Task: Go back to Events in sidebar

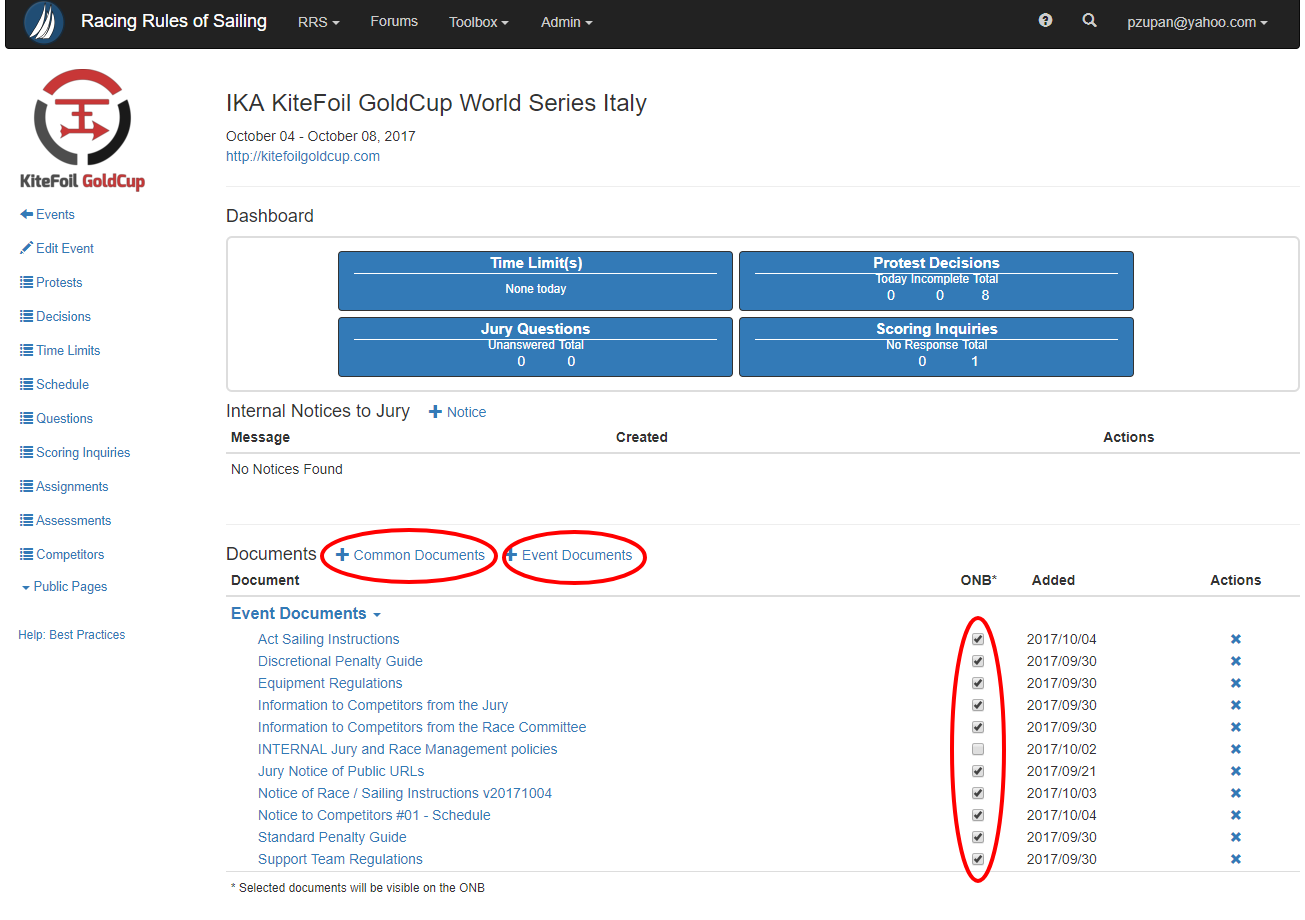Action: pyautogui.click(x=47, y=215)
